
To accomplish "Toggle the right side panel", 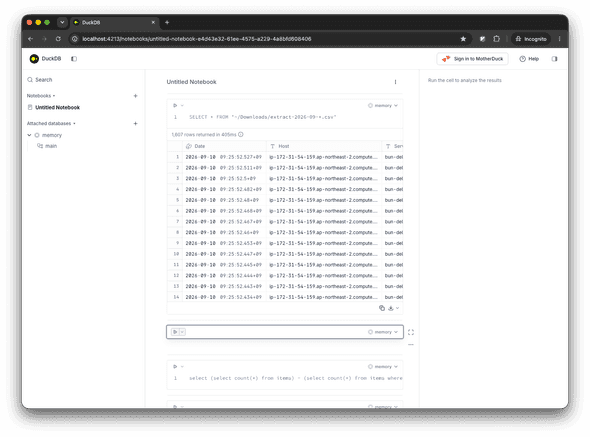I will coord(554,59).
